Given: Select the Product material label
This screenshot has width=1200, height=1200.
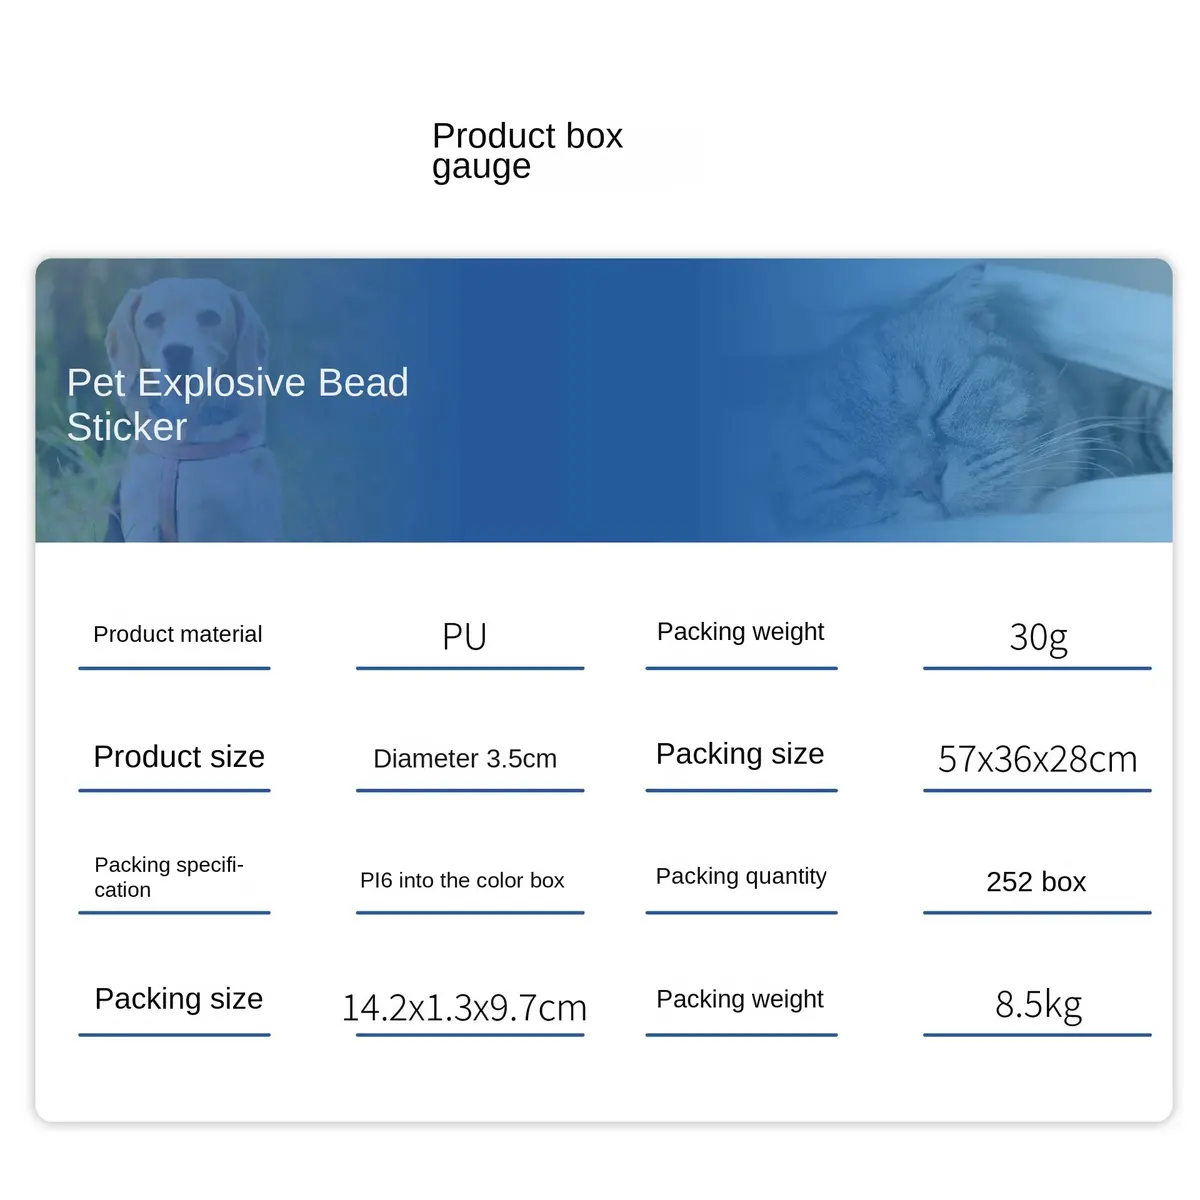Looking at the screenshot, I should click(178, 634).
